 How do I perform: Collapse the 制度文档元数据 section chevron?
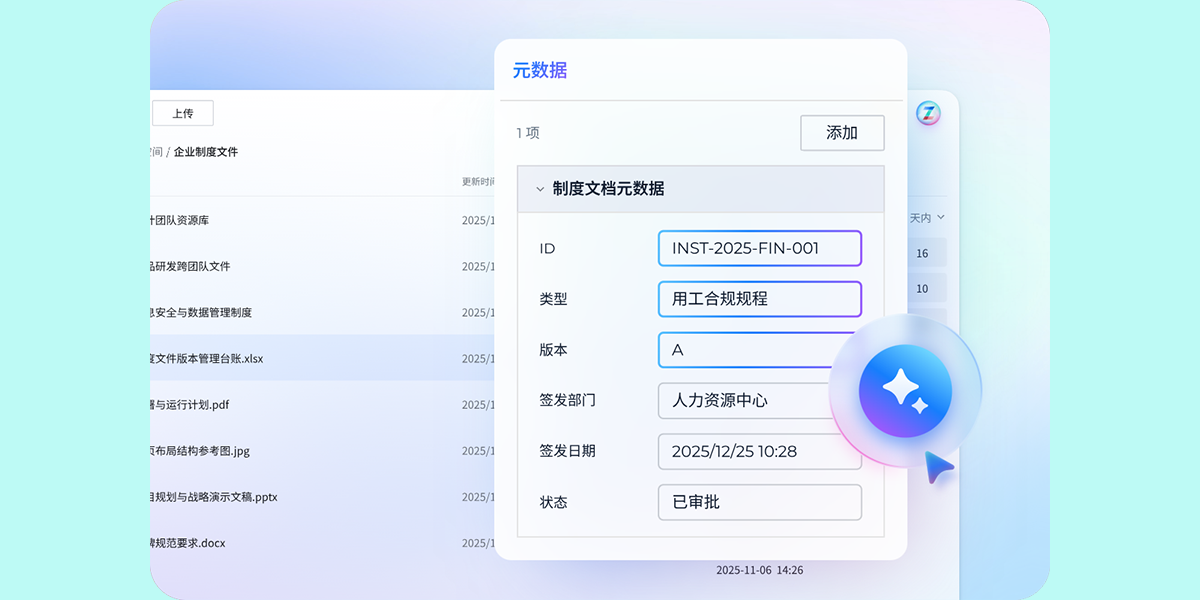[x=540, y=189]
